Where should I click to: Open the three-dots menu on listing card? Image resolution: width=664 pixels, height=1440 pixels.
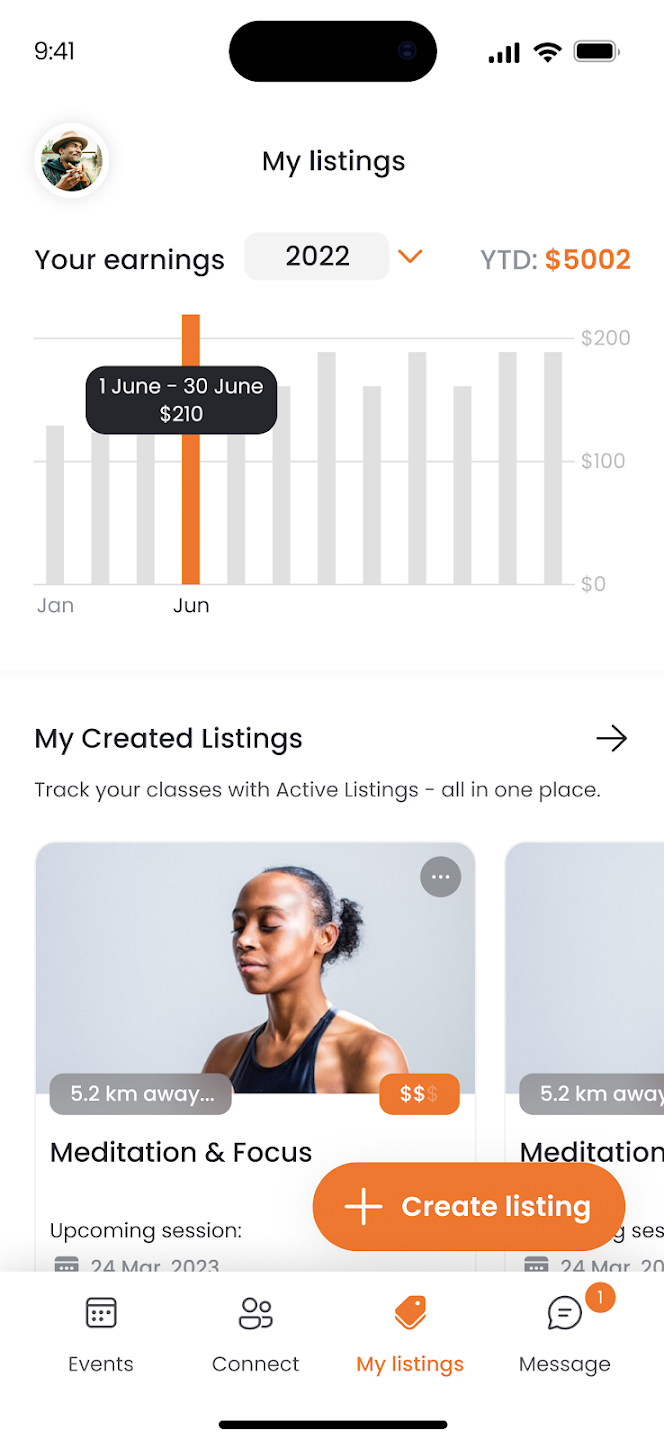tap(440, 878)
